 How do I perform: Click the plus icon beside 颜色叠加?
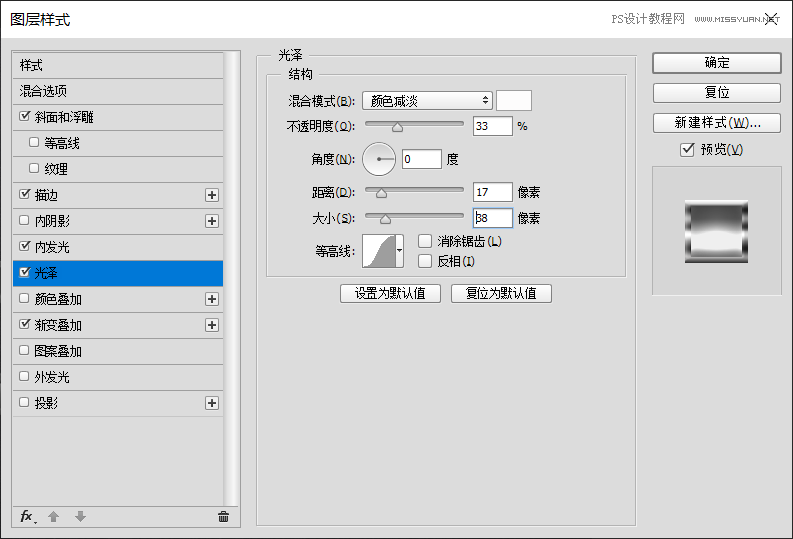click(x=211, y=299)
